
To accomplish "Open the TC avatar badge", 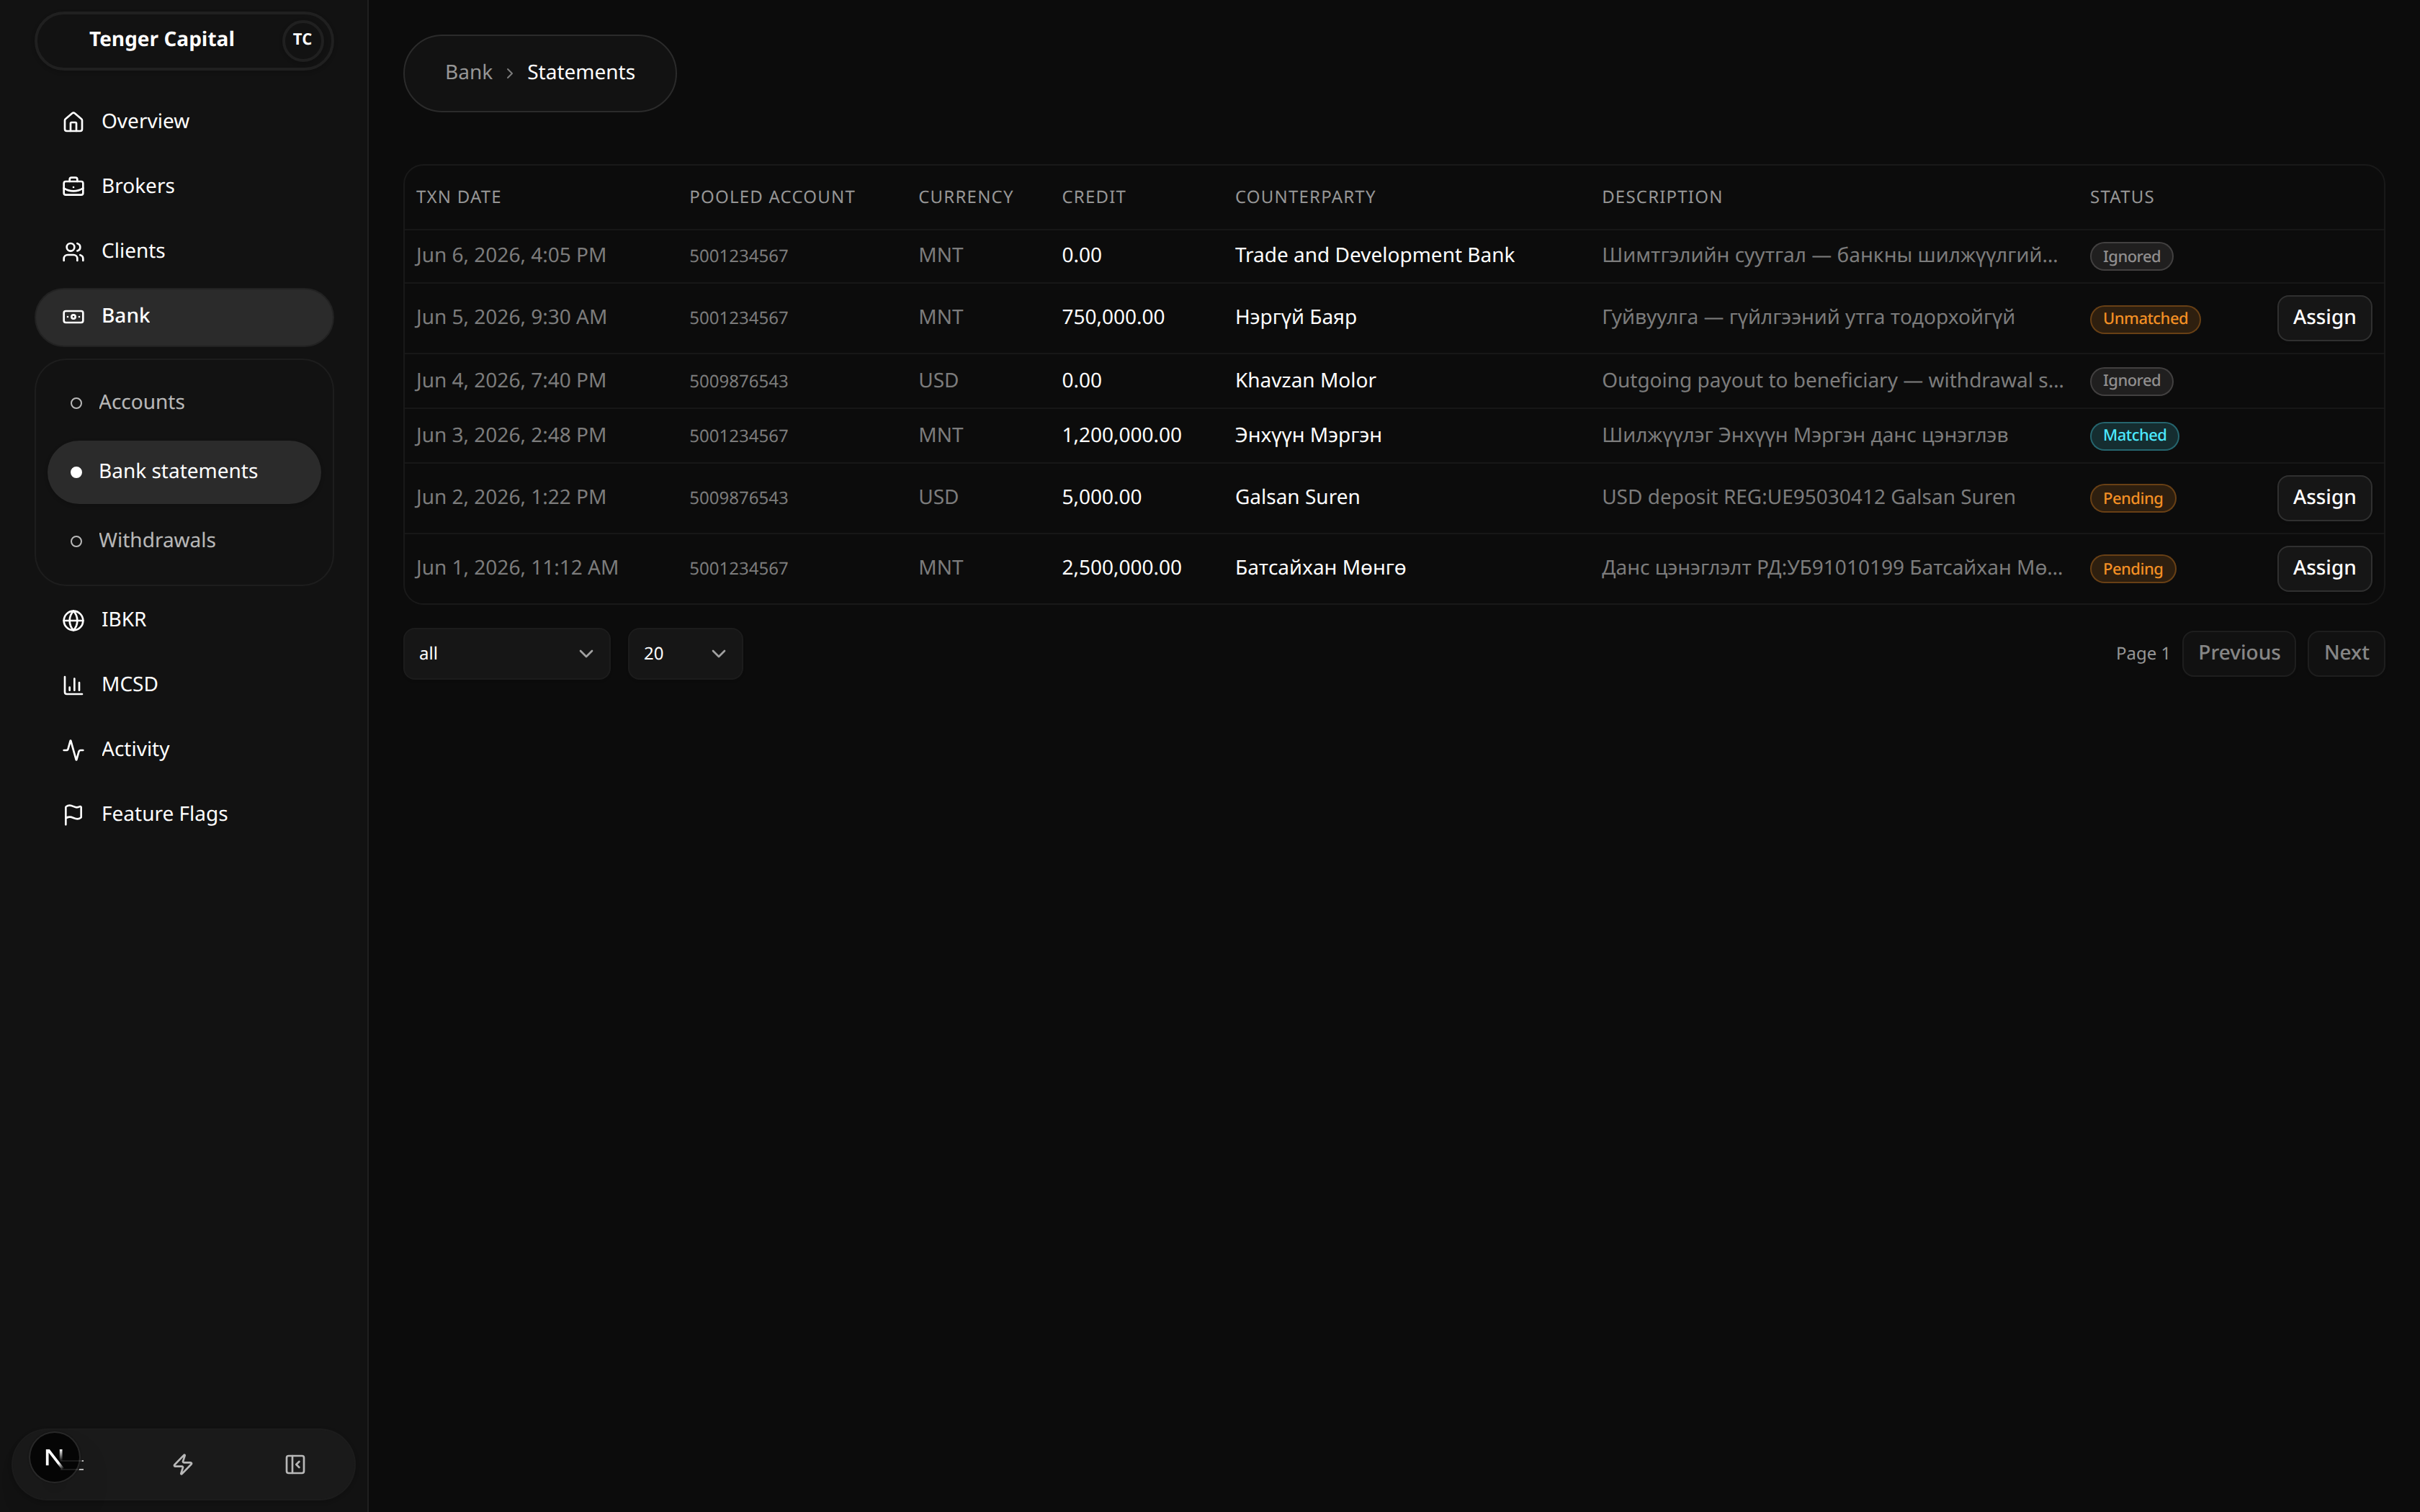I will (302, 40).
